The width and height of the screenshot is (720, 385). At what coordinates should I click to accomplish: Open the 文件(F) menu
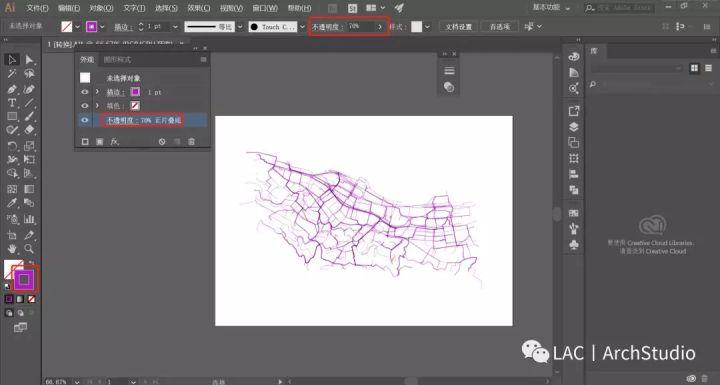tap(37, 8)
